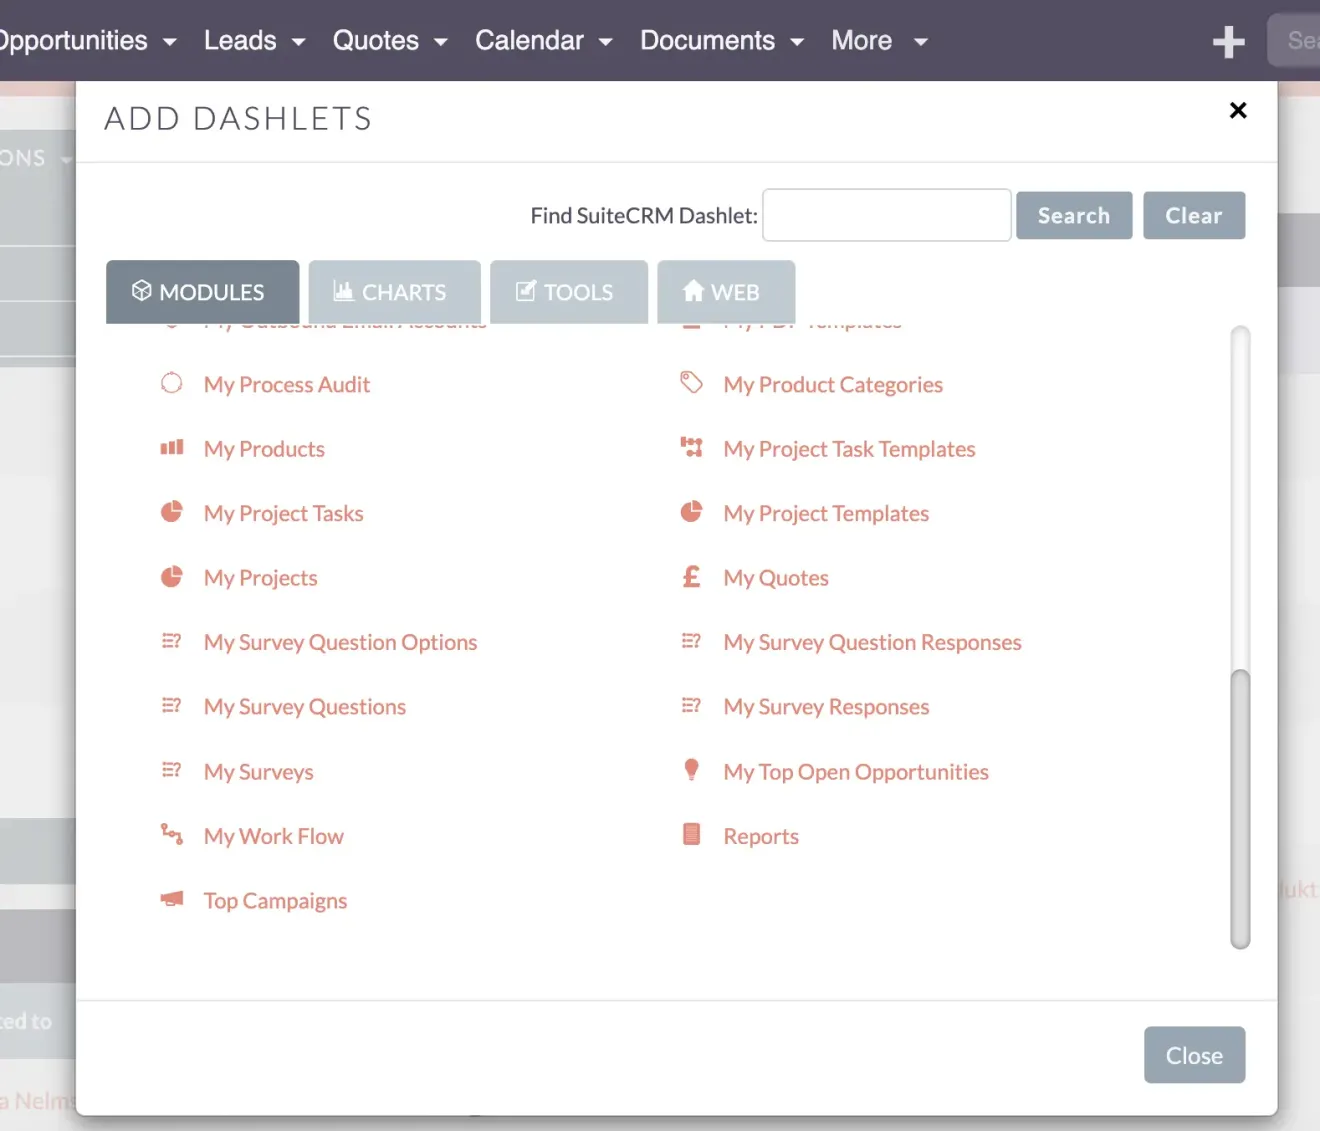Click the Find SuiteCRM Dashlet input field
This screenshot has width=1320, height=1131.
click(x=886, y=215)
